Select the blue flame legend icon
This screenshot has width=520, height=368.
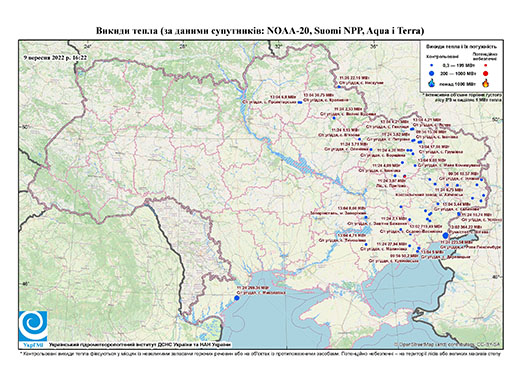pos(432,83)
